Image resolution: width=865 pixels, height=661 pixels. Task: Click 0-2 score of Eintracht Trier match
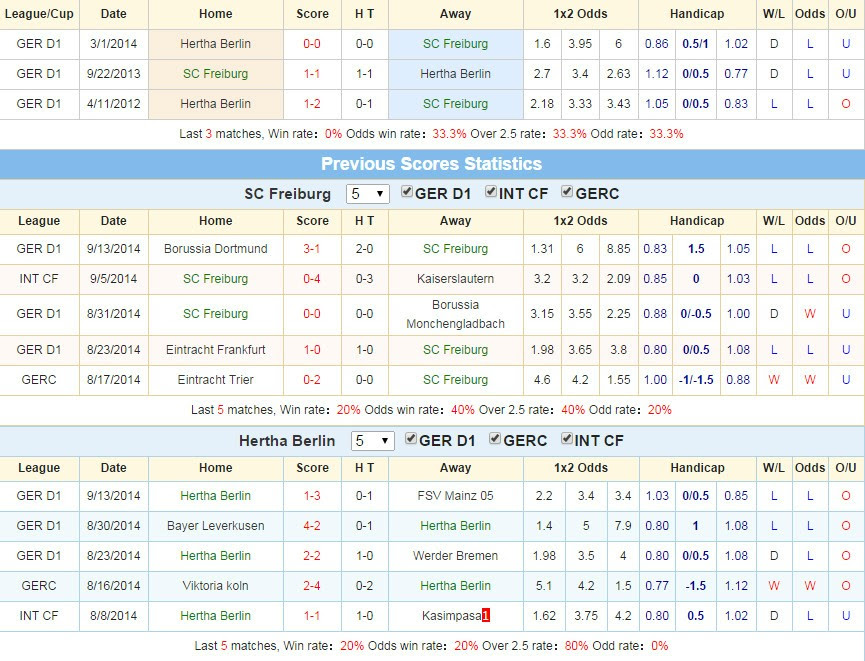point(312,380)
